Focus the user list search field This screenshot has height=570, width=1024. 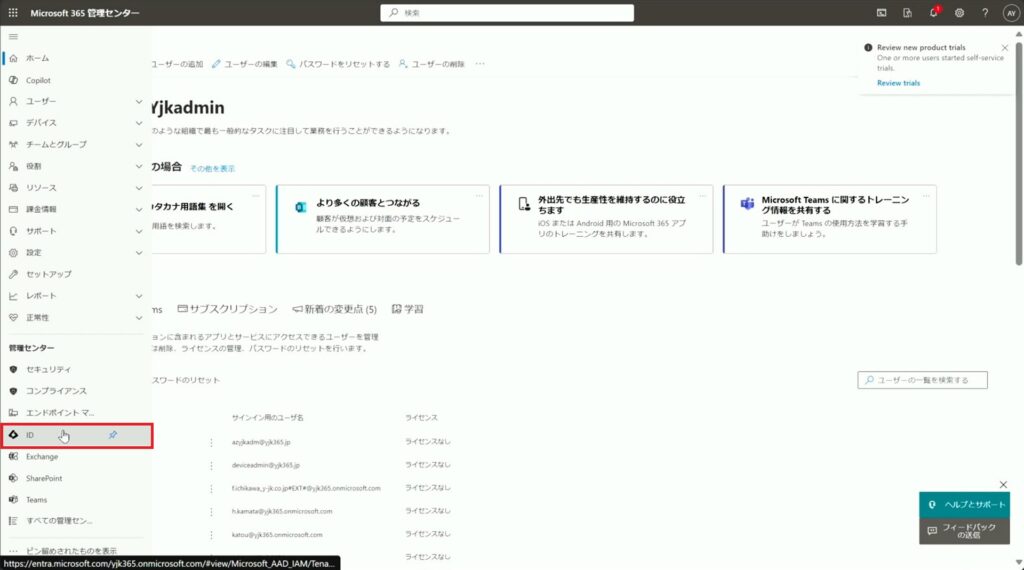pos(922,380)
